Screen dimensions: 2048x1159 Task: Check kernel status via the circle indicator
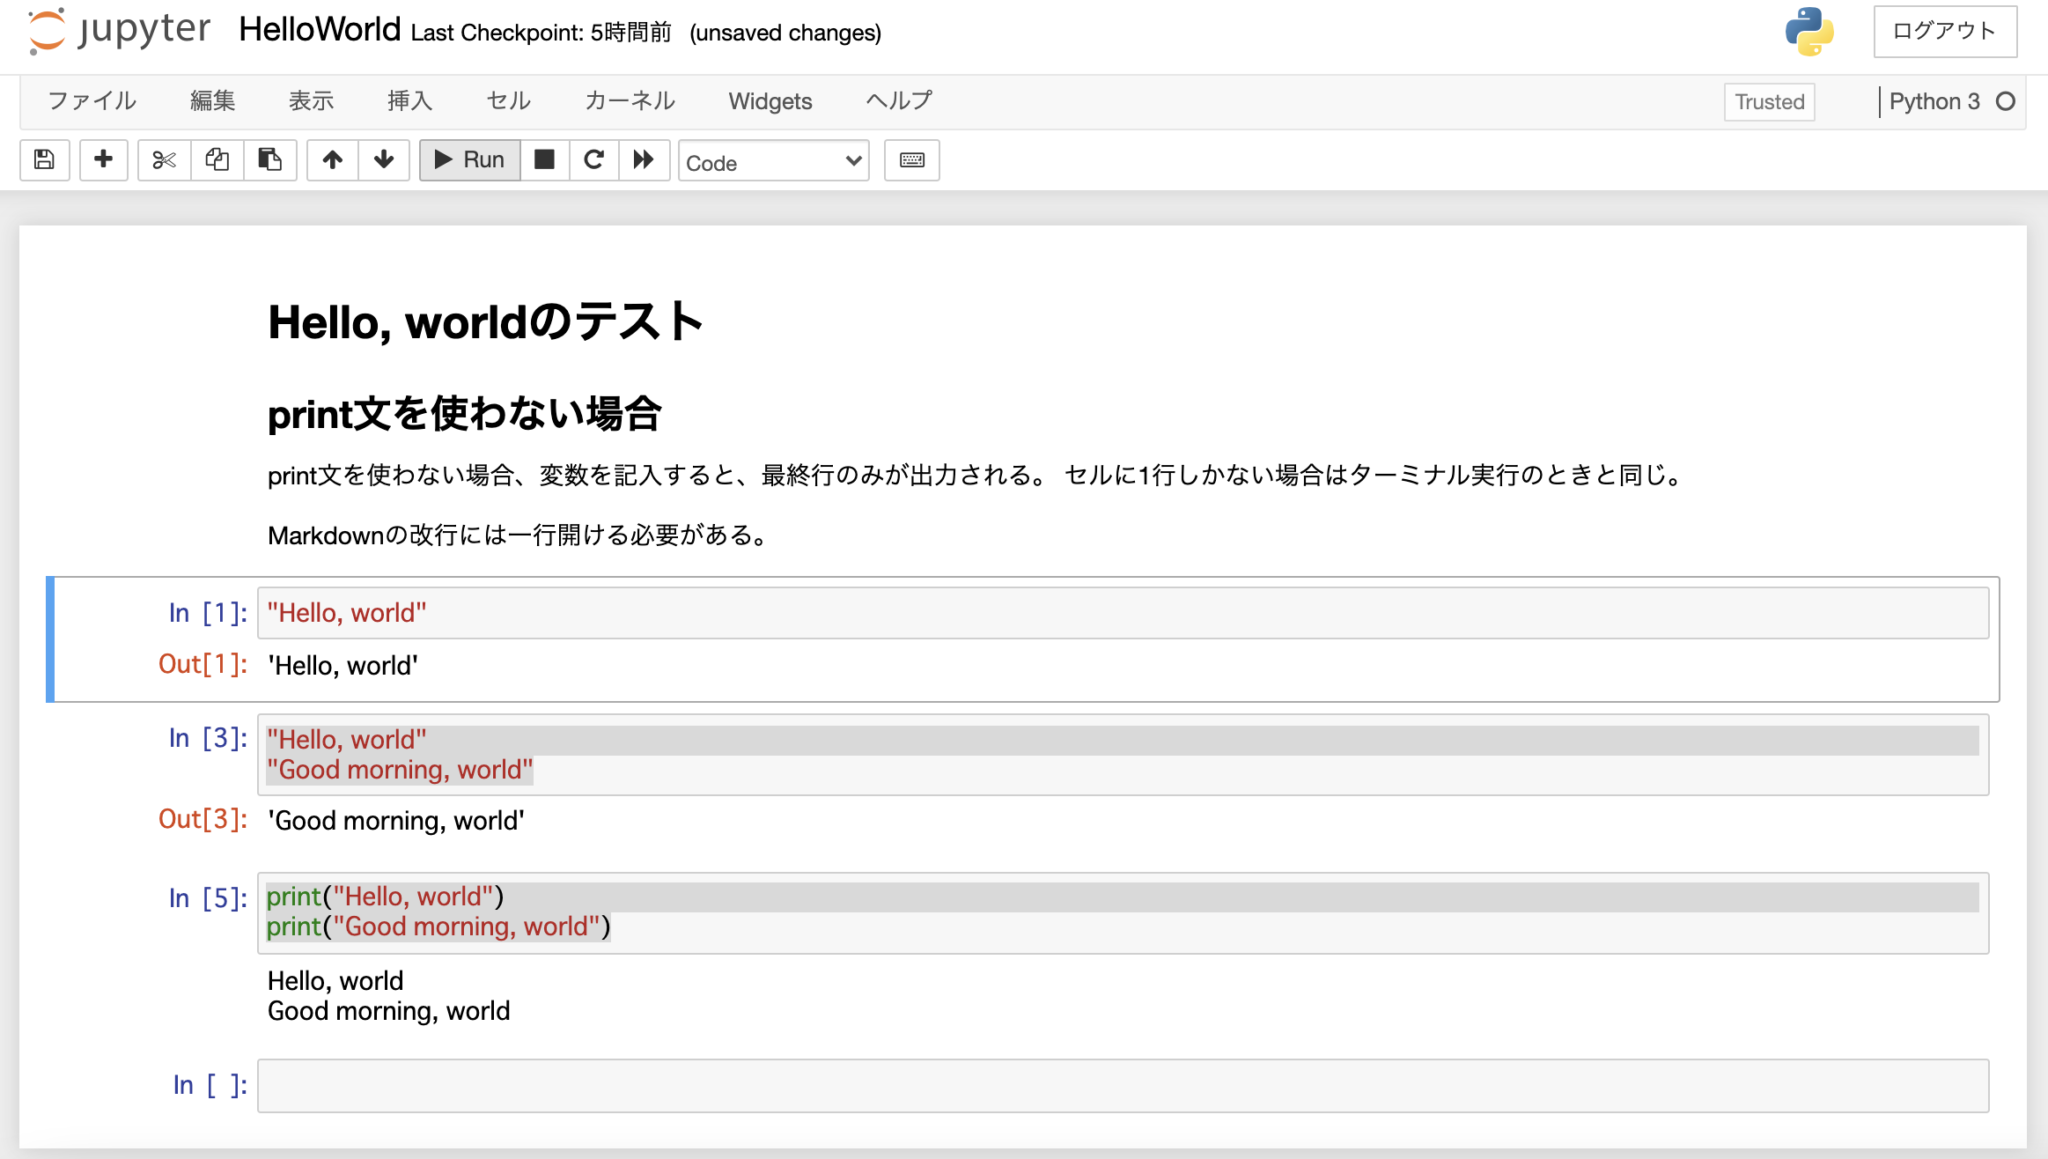2007,101
